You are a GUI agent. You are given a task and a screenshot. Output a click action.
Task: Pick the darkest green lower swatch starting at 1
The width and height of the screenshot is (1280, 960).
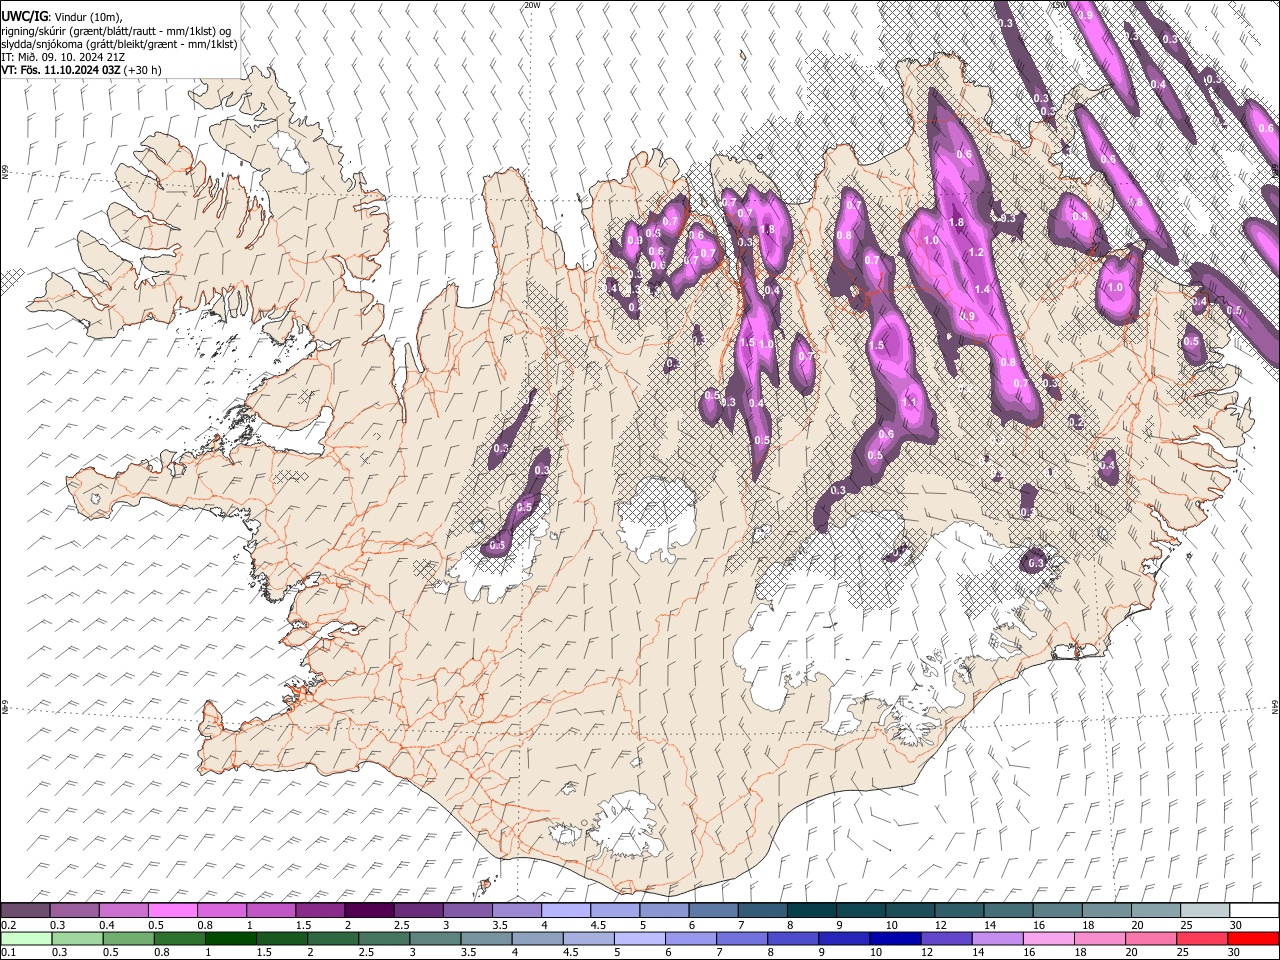(231, 938)
